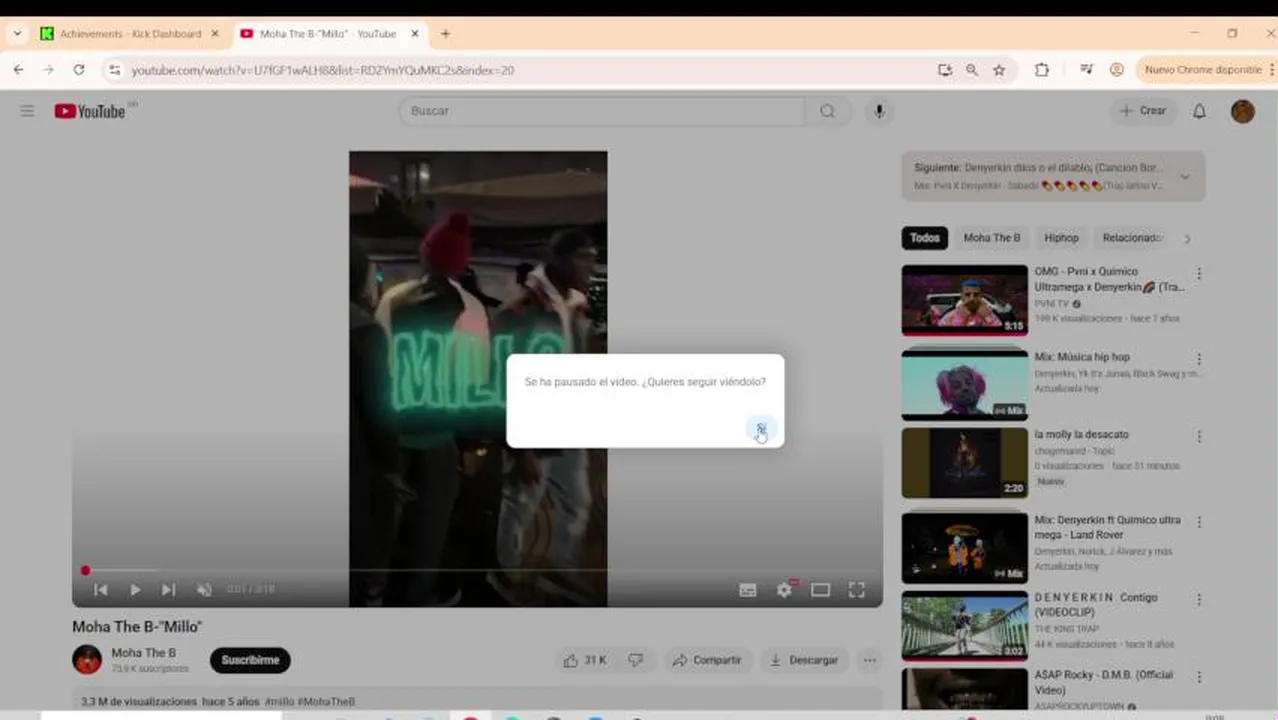Open options menu for Mix: Denyerkin ft Quimico
The height and width of the screenshot is (720, 1278).
[1199, 522]
